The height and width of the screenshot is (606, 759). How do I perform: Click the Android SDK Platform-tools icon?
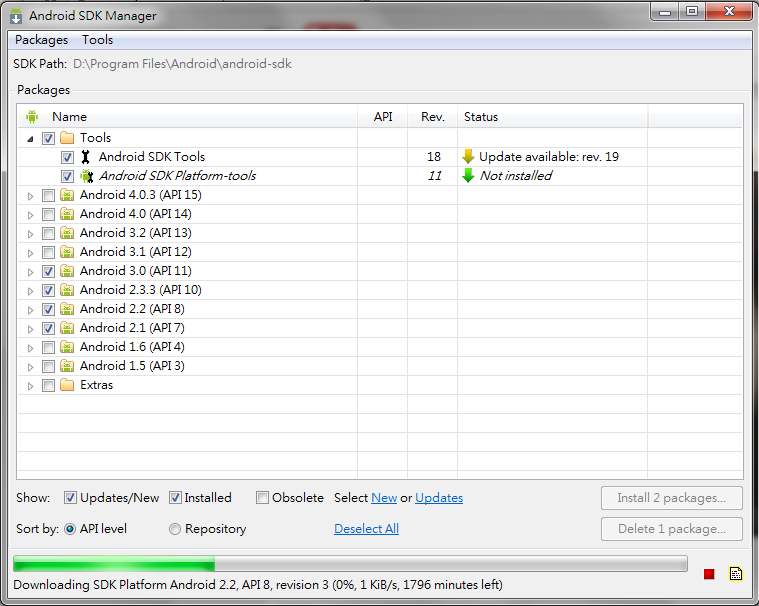pos(86,176)
